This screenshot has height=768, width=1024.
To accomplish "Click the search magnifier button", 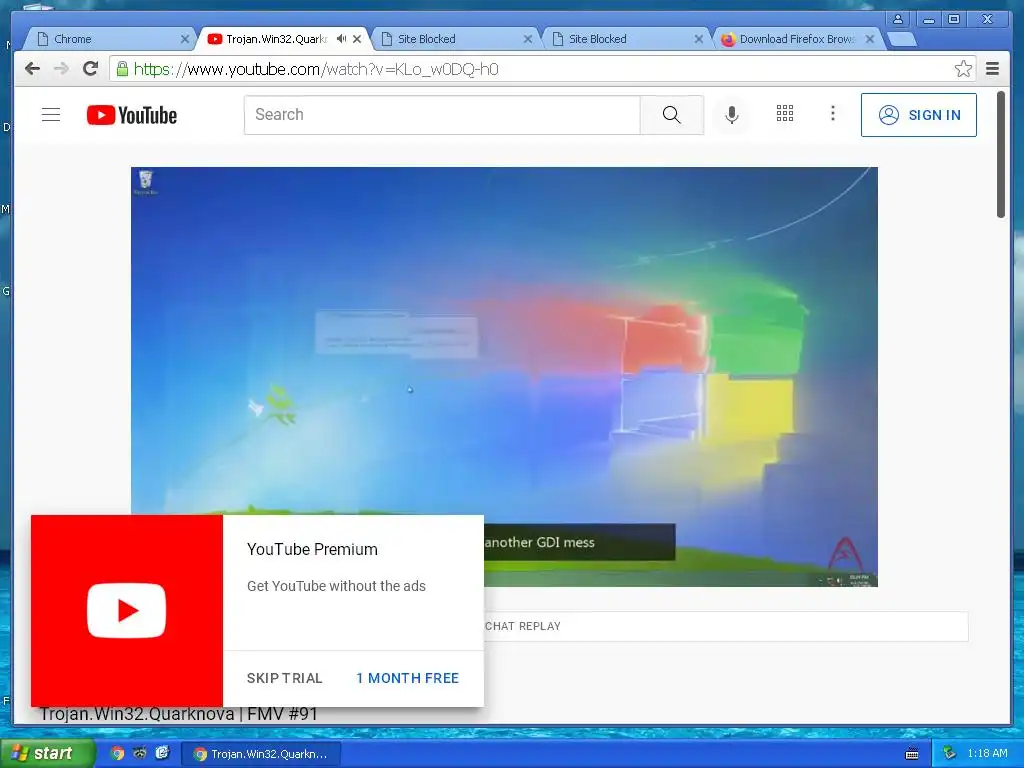I will pos(671,115).
